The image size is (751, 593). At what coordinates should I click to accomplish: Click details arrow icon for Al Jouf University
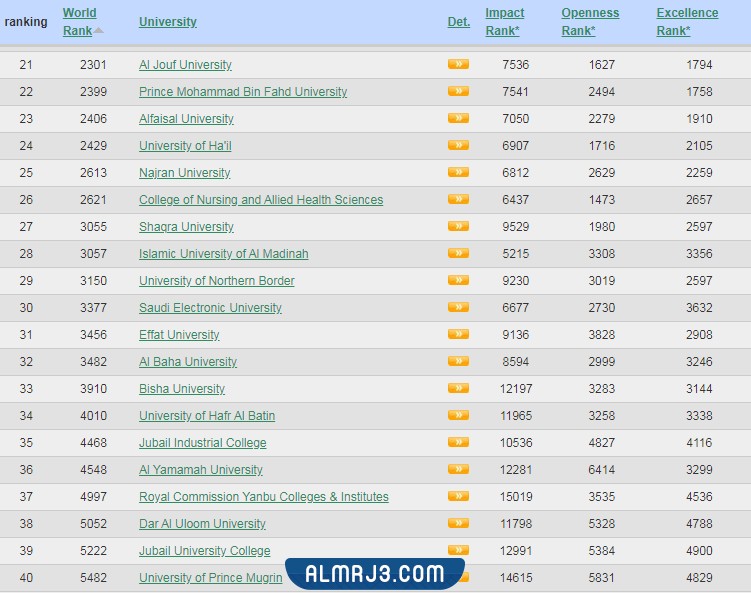(458, 64)
